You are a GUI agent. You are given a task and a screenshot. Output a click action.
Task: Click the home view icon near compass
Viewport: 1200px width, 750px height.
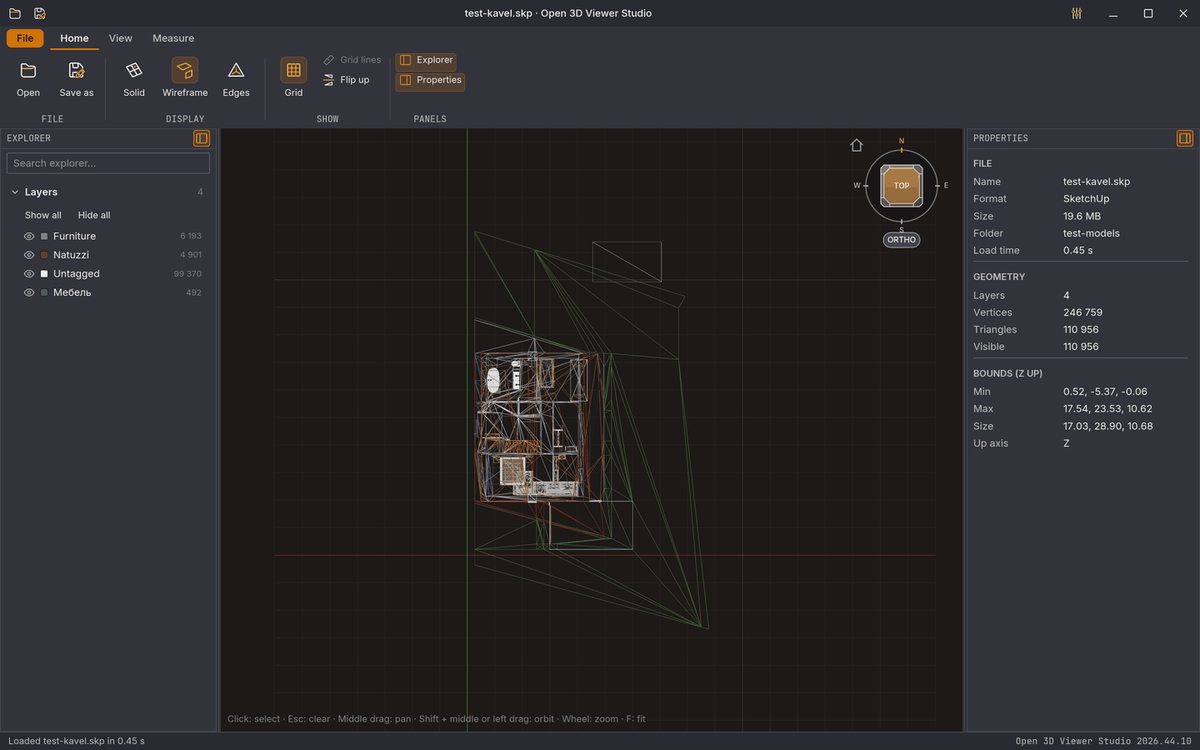pyautogui.click(x=856, y=145)
